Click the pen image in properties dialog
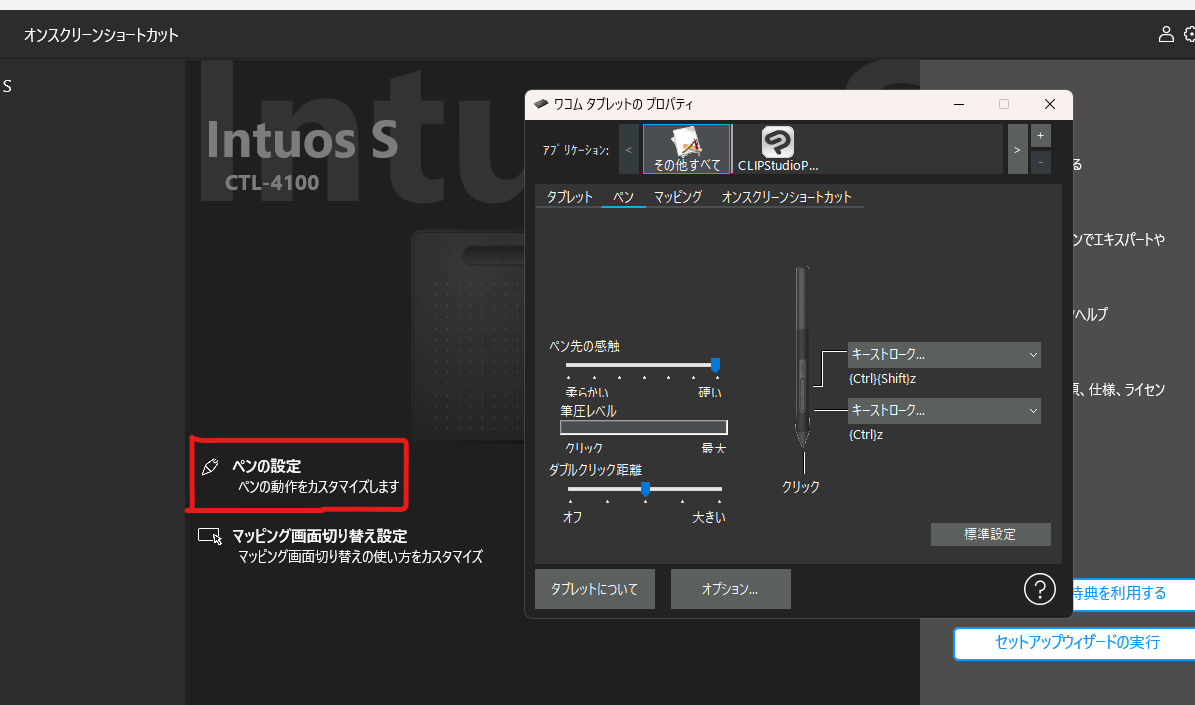Screen dimensions: 1195x705 click(802, 357)
